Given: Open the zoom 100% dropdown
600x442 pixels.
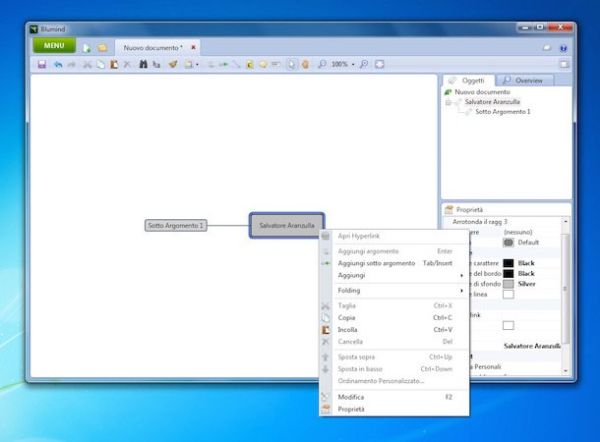Looking at the screenshot, I should 342,64.
